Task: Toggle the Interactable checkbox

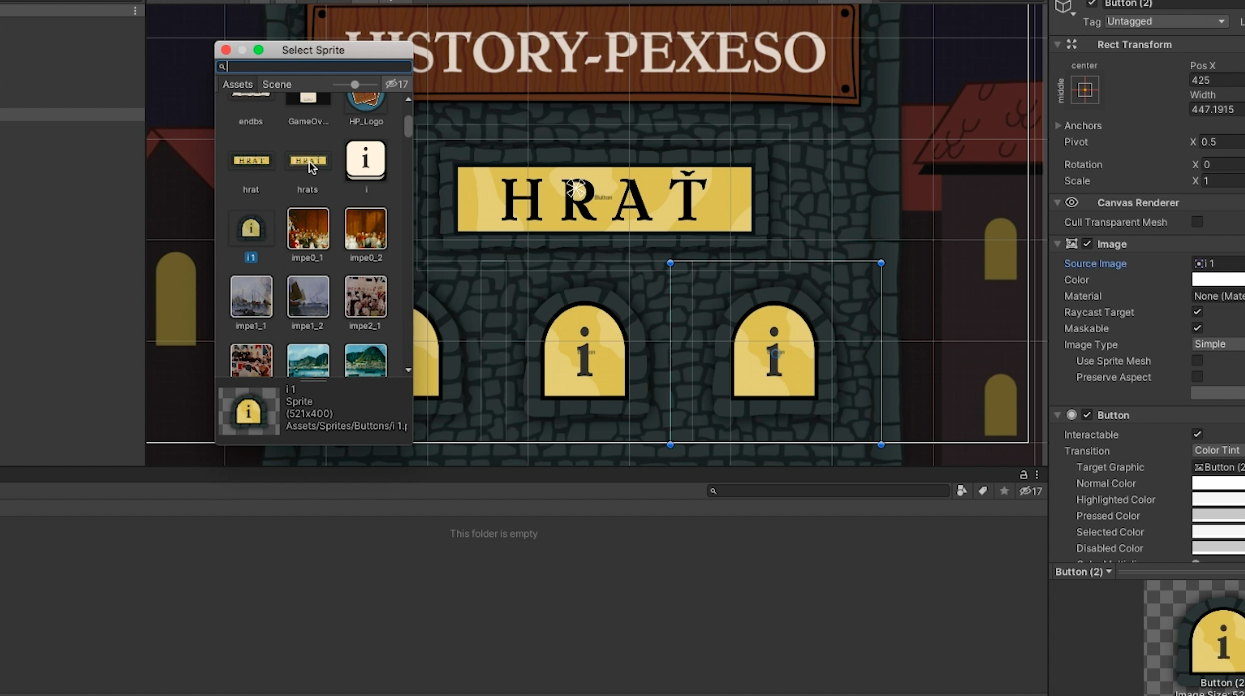Action: [x=1197, y=434]
